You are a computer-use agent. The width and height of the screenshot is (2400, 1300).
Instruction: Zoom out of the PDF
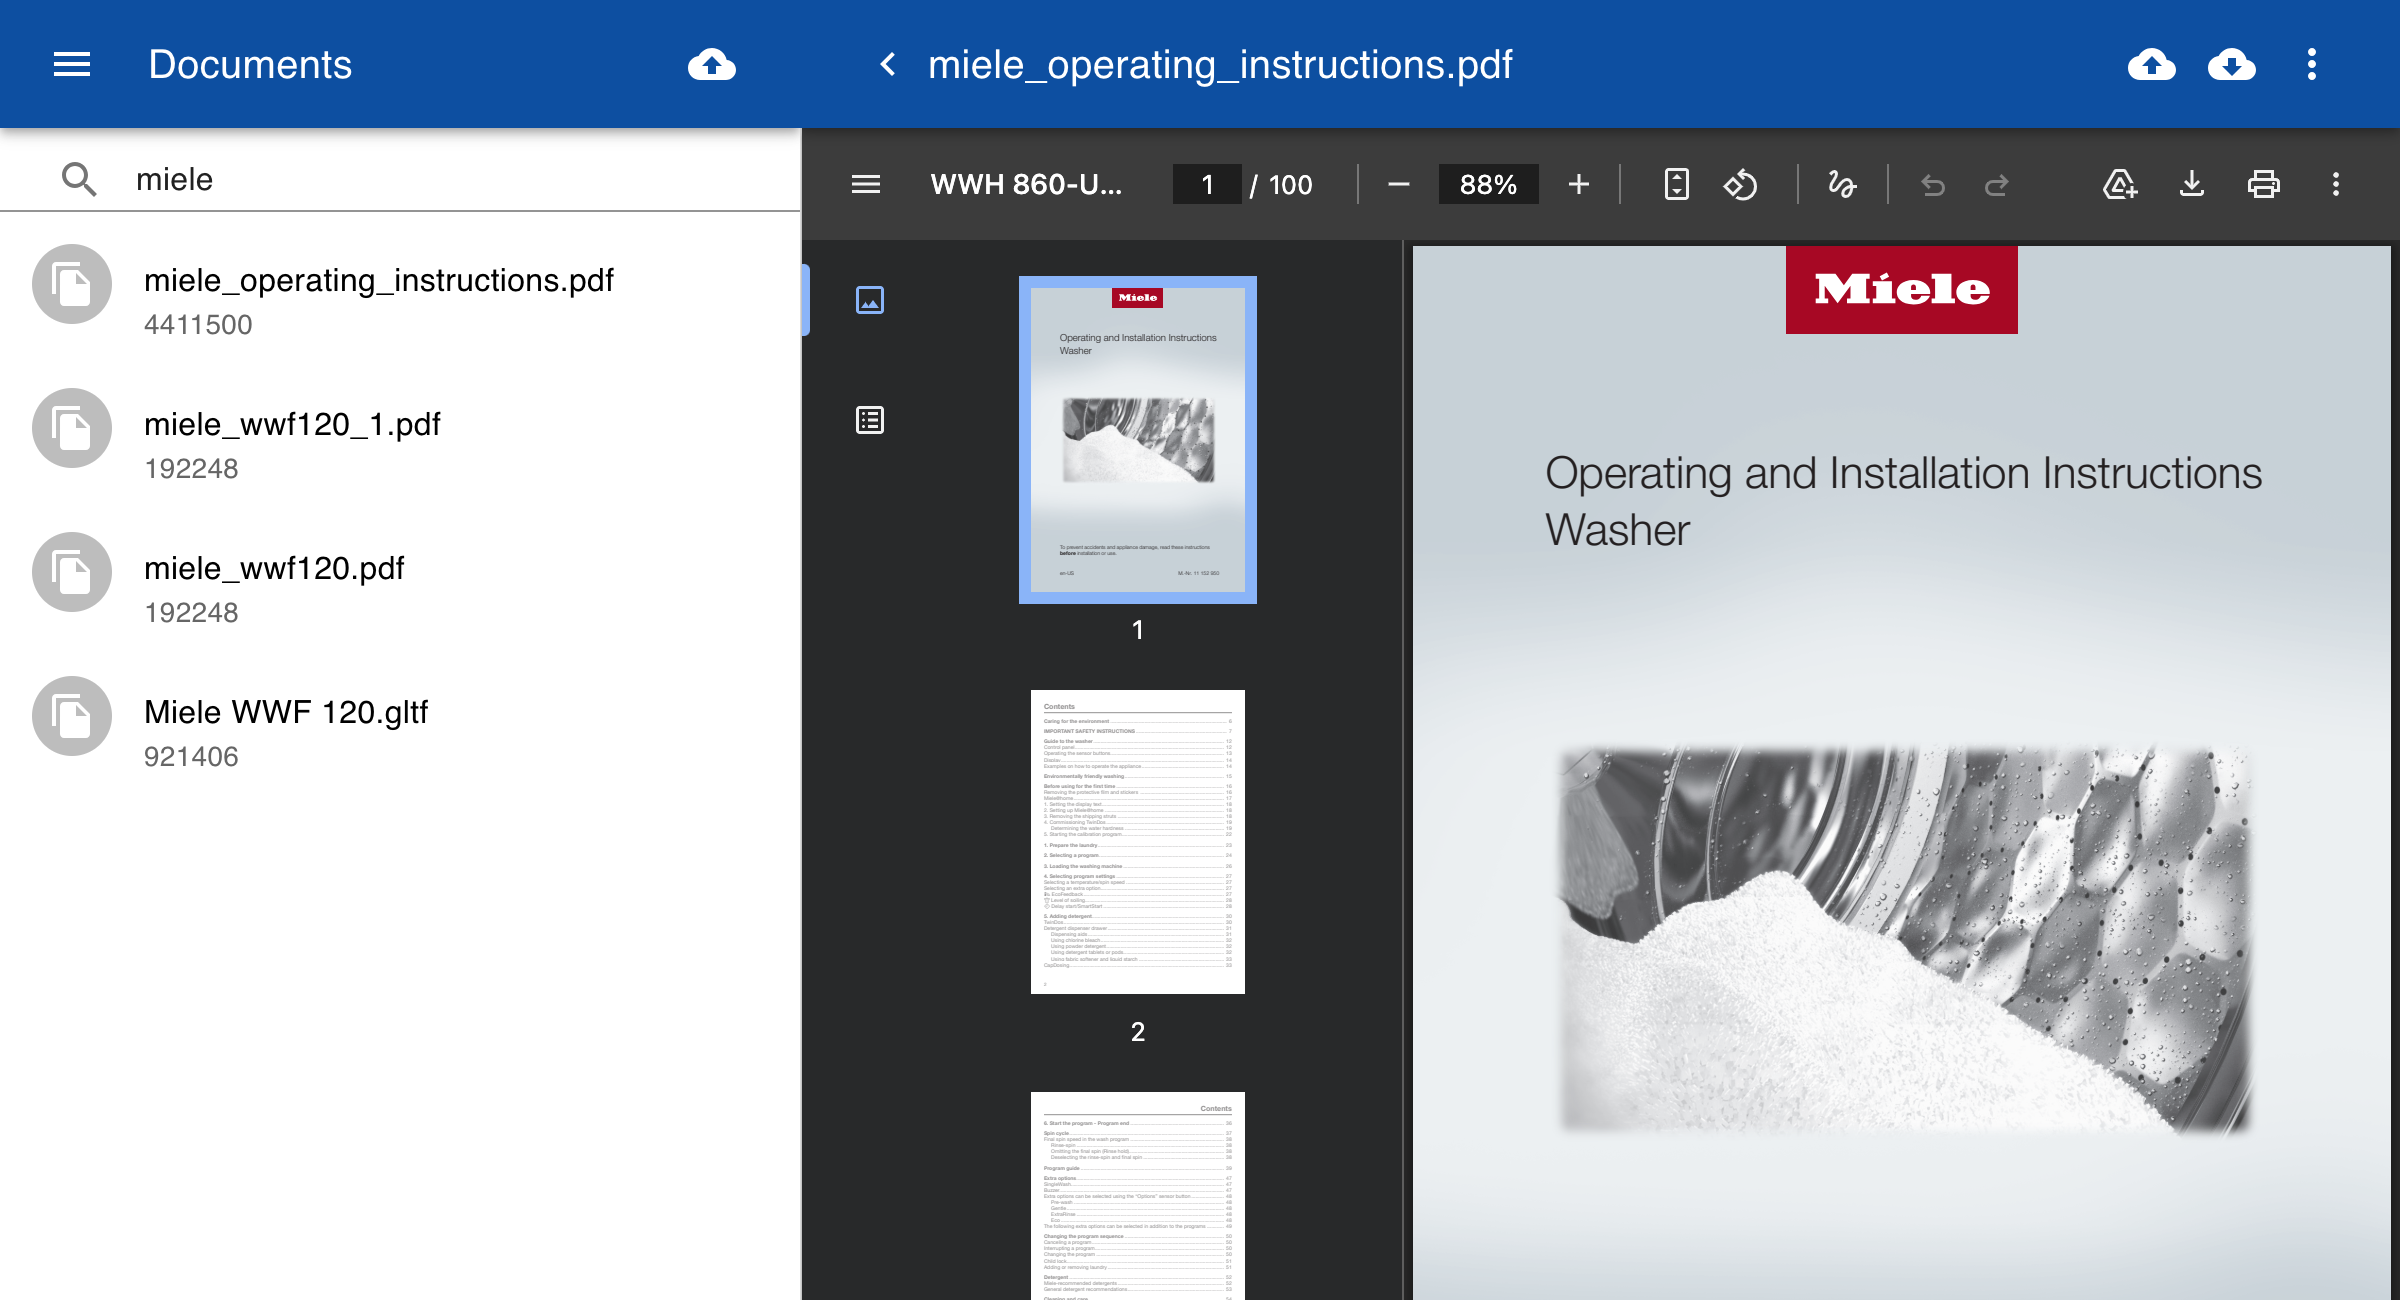pos(1399,184)
